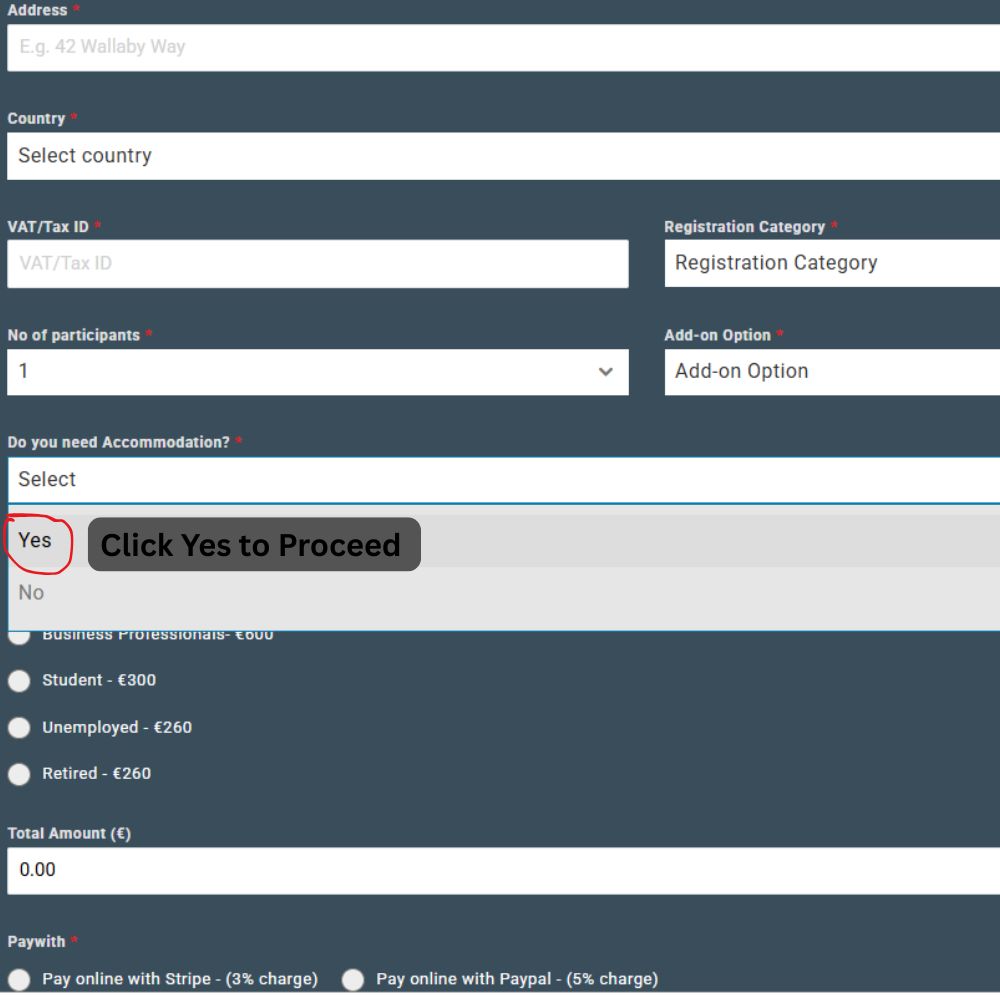The height and width of the screenshot is (1000, 1000).
Task: Select the Business Professionals radio option
Action: pyautogui.click(x=19, y=637)
